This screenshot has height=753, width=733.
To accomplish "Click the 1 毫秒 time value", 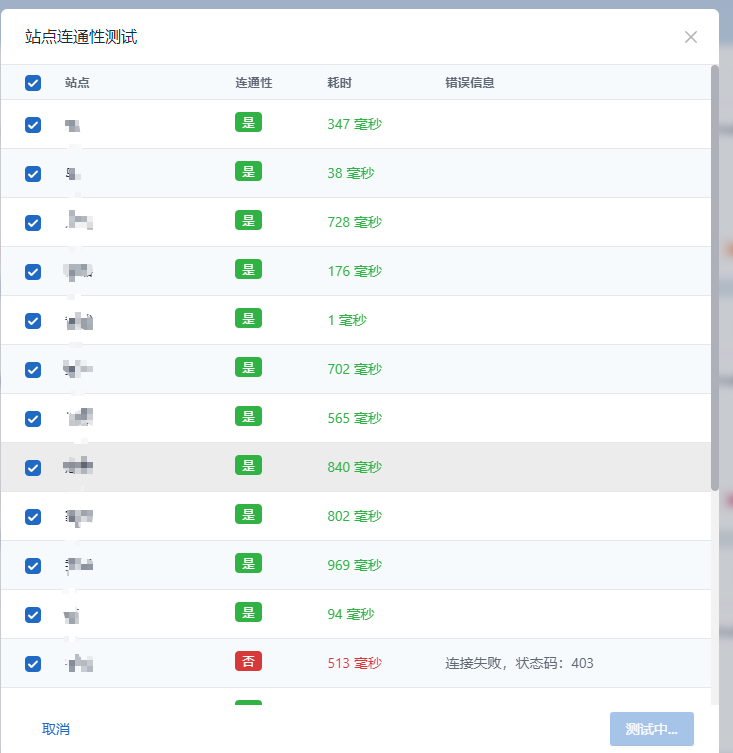I will [x=347, y=320].
